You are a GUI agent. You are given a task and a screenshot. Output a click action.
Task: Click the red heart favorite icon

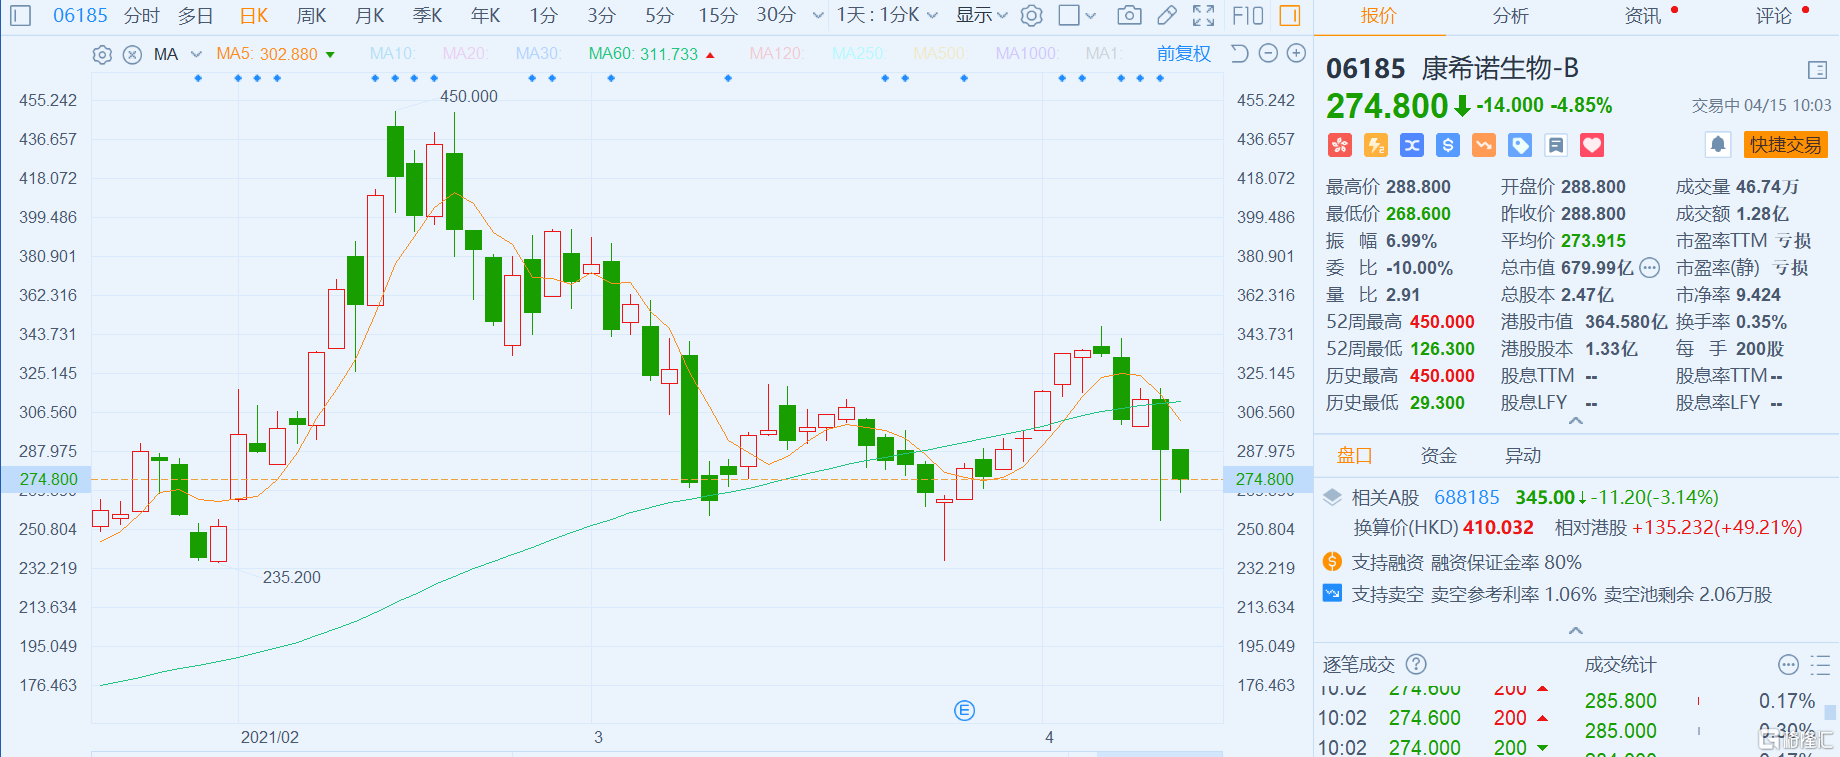(x=1592, y=146)
